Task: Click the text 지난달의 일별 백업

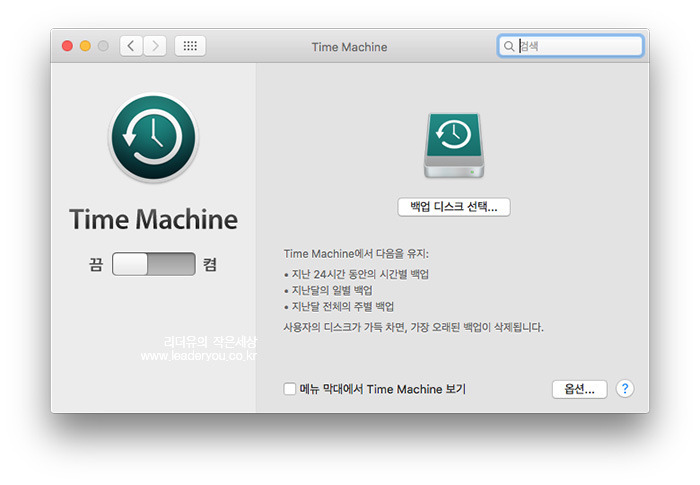Action: point(332,290)
